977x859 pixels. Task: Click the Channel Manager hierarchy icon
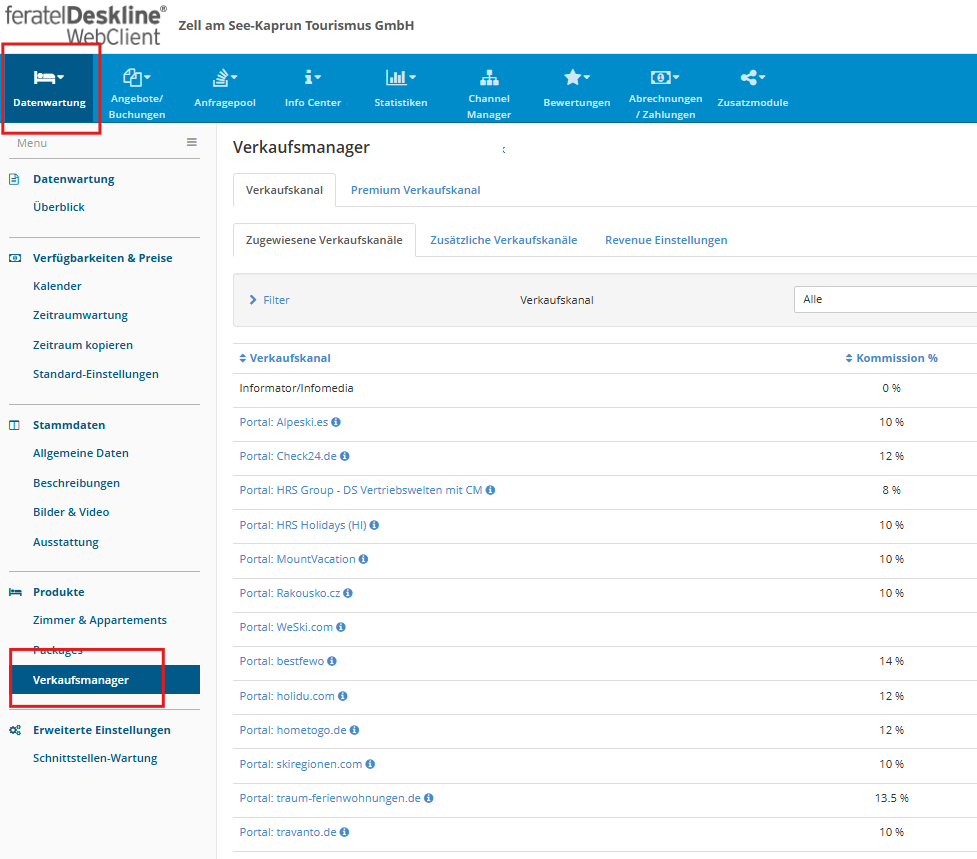[489, 77]
